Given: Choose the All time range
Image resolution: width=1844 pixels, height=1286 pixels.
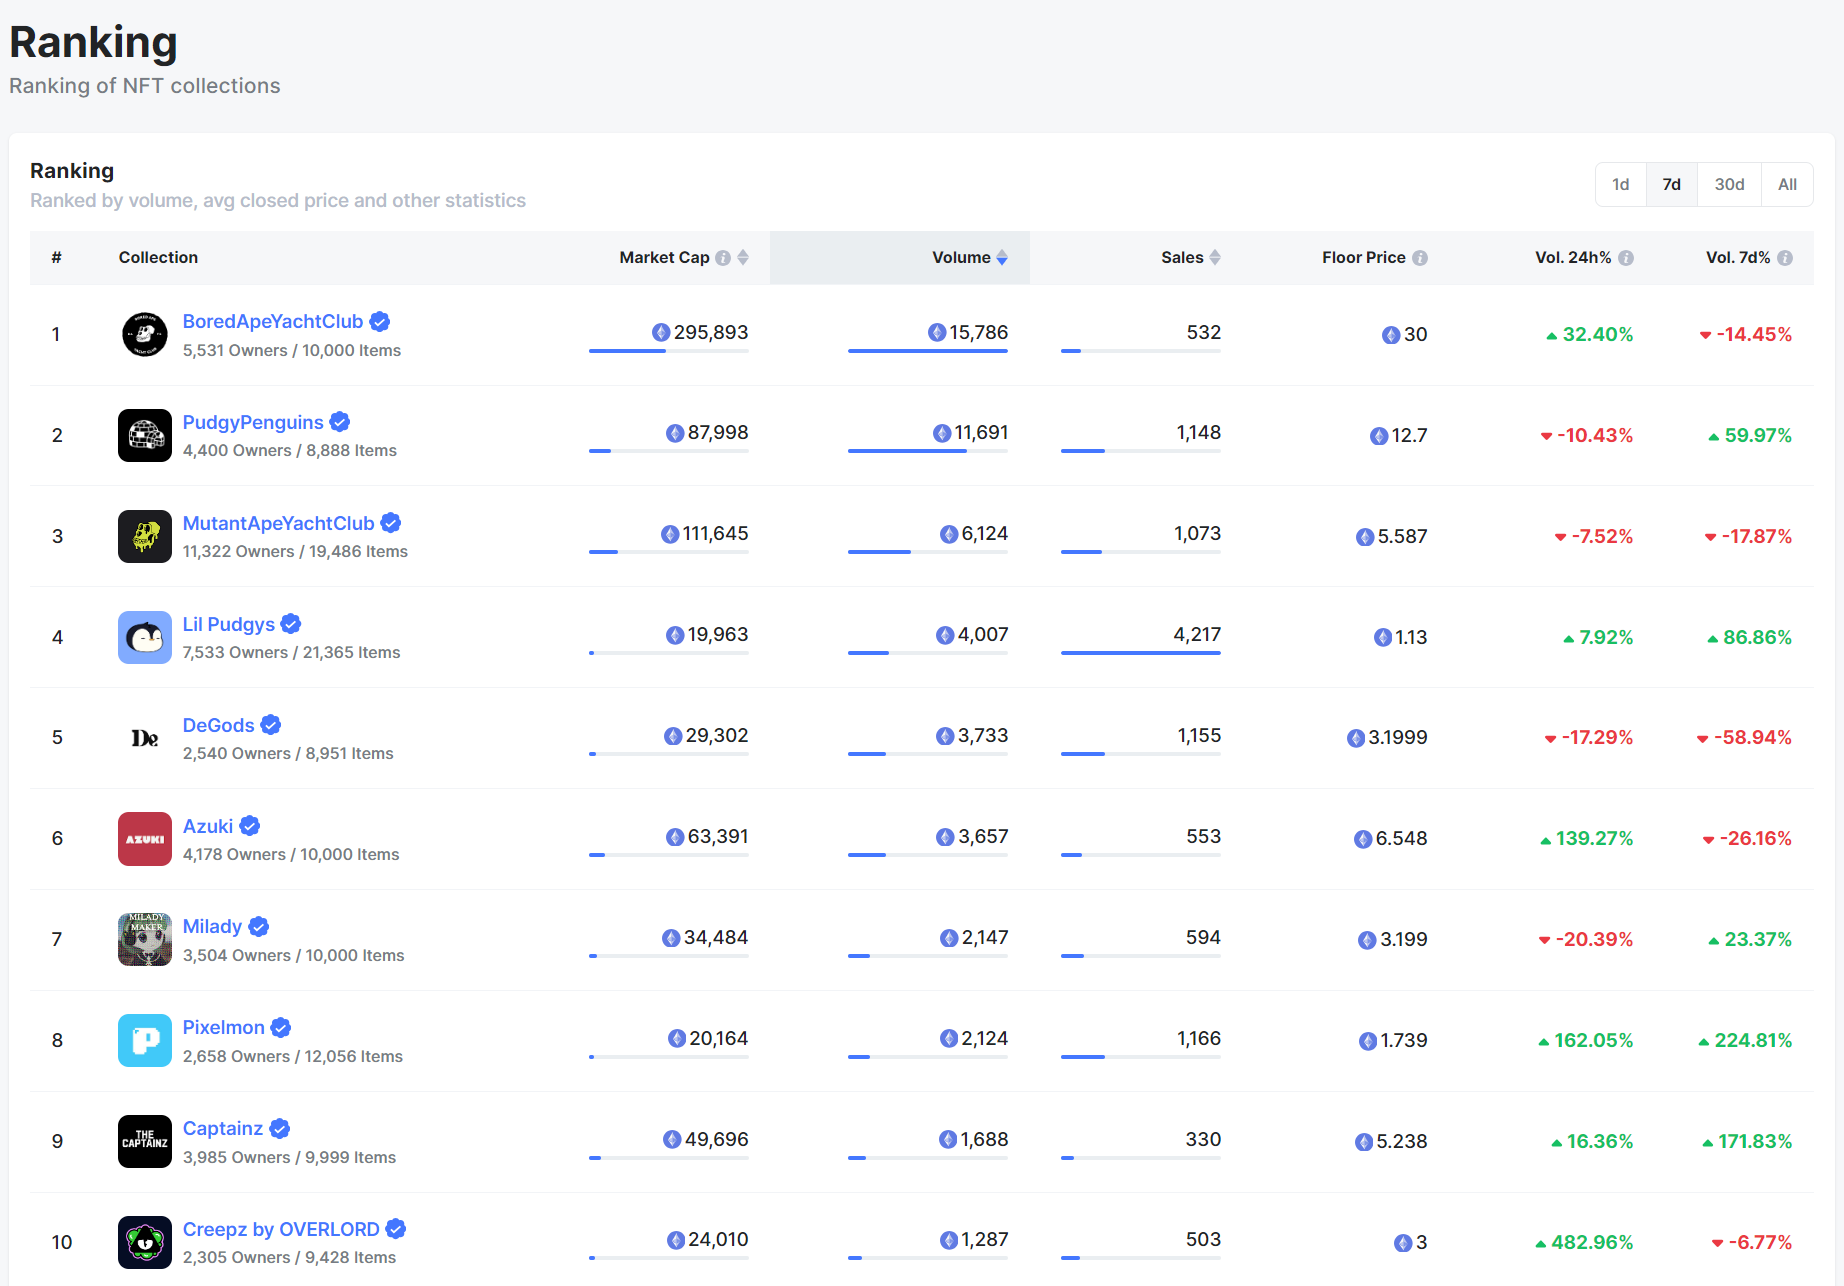Looking at the screenshot, I should pos(1787,185).
